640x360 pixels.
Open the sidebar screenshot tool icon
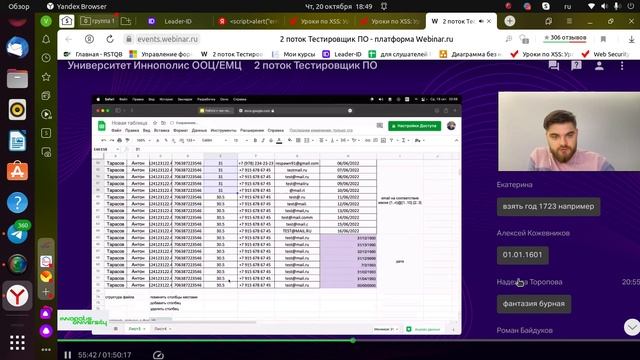[x=46, y=152]
